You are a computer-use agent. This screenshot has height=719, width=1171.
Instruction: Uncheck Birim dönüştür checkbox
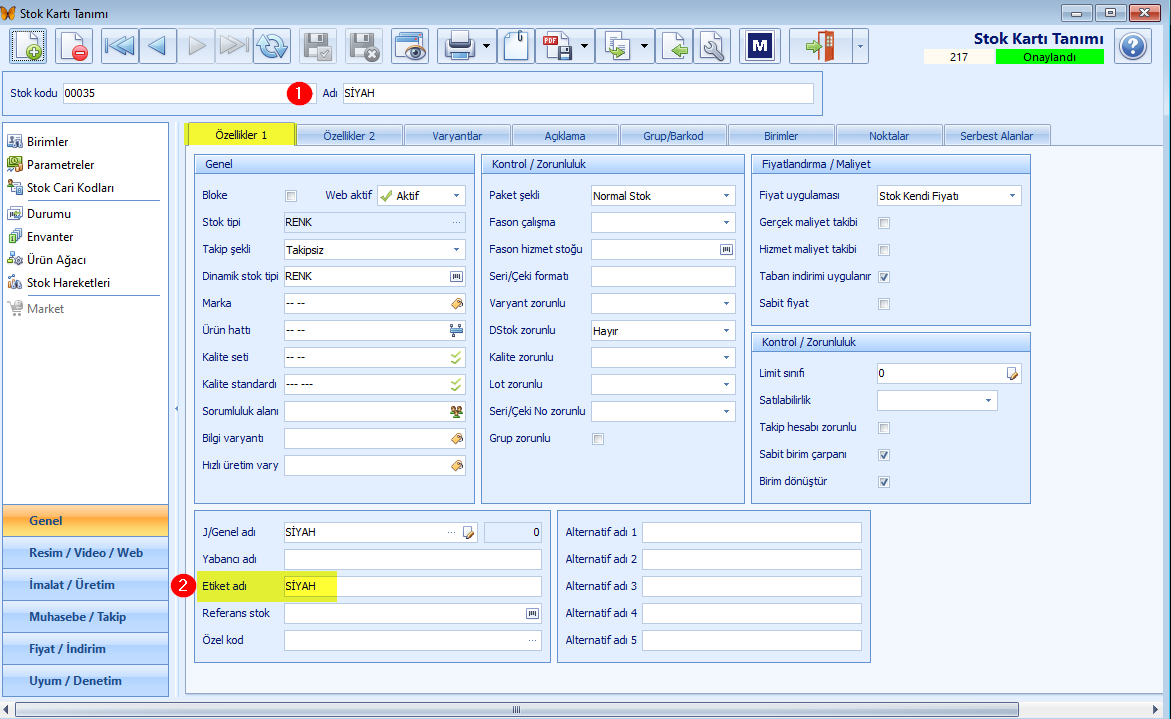(884, 482)
